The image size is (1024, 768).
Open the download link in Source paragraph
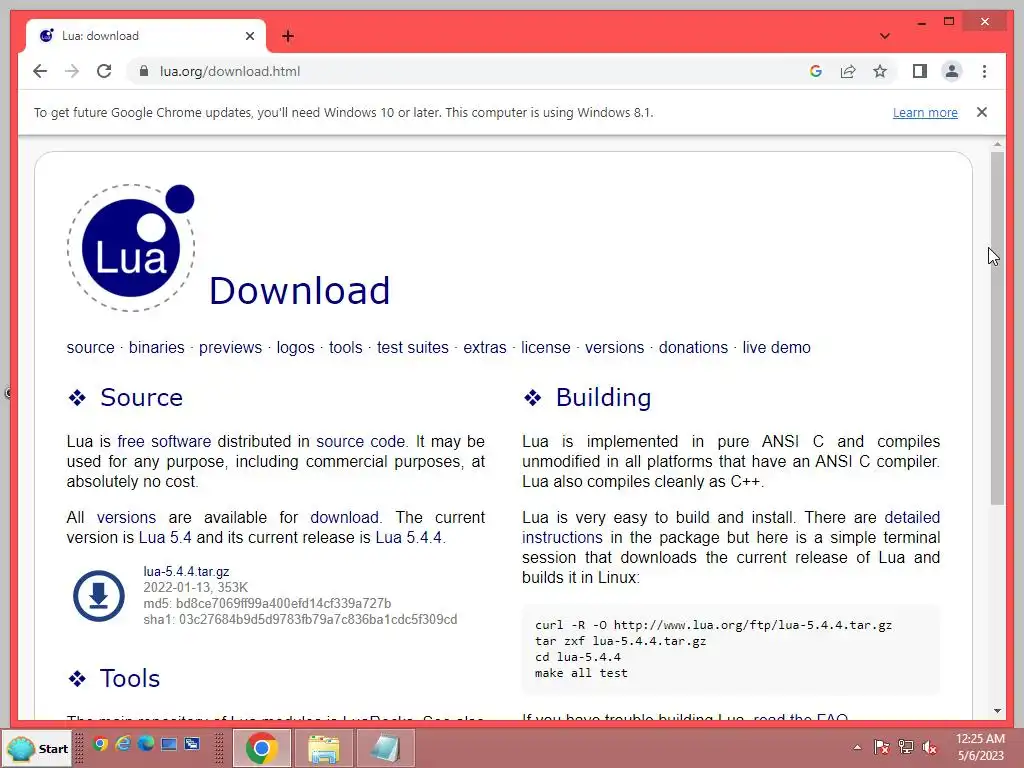click(344, 517)
